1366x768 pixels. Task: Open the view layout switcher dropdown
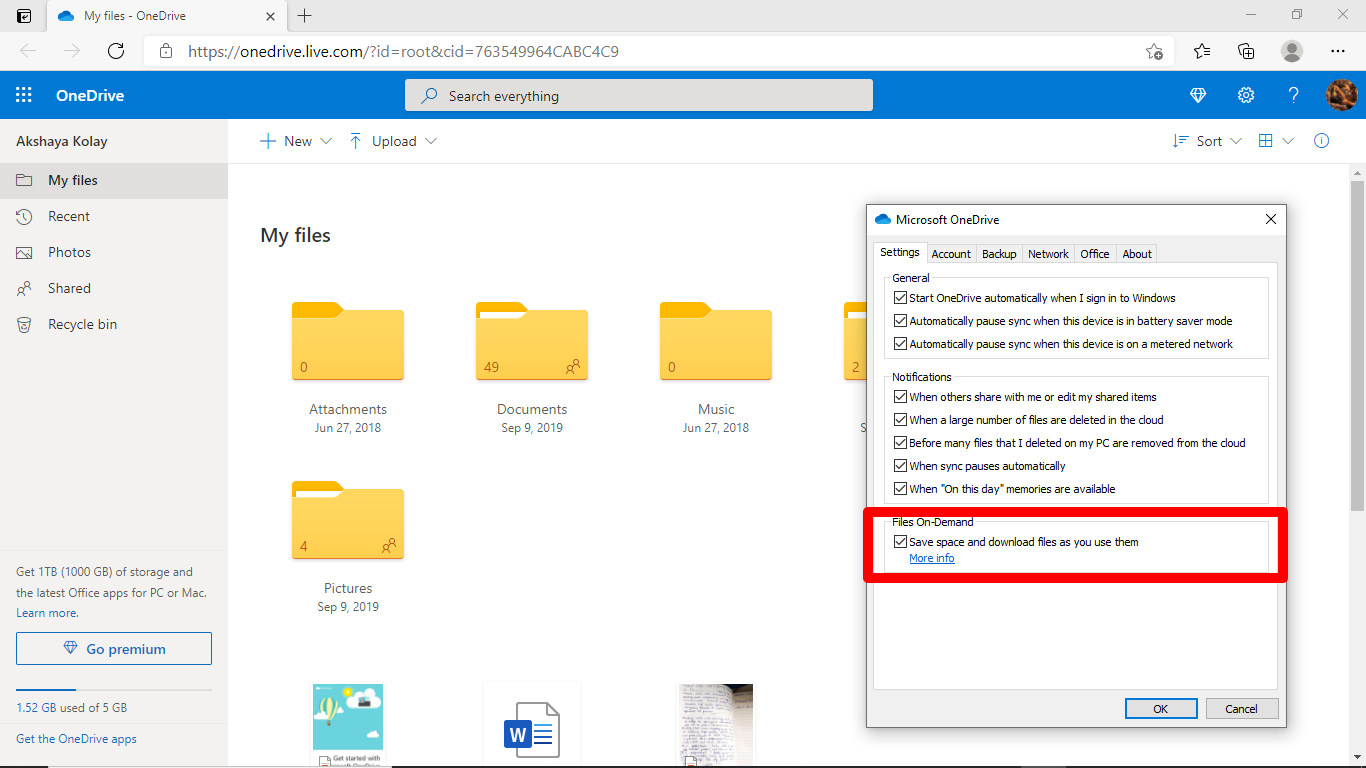click(x=1276, y=141)
